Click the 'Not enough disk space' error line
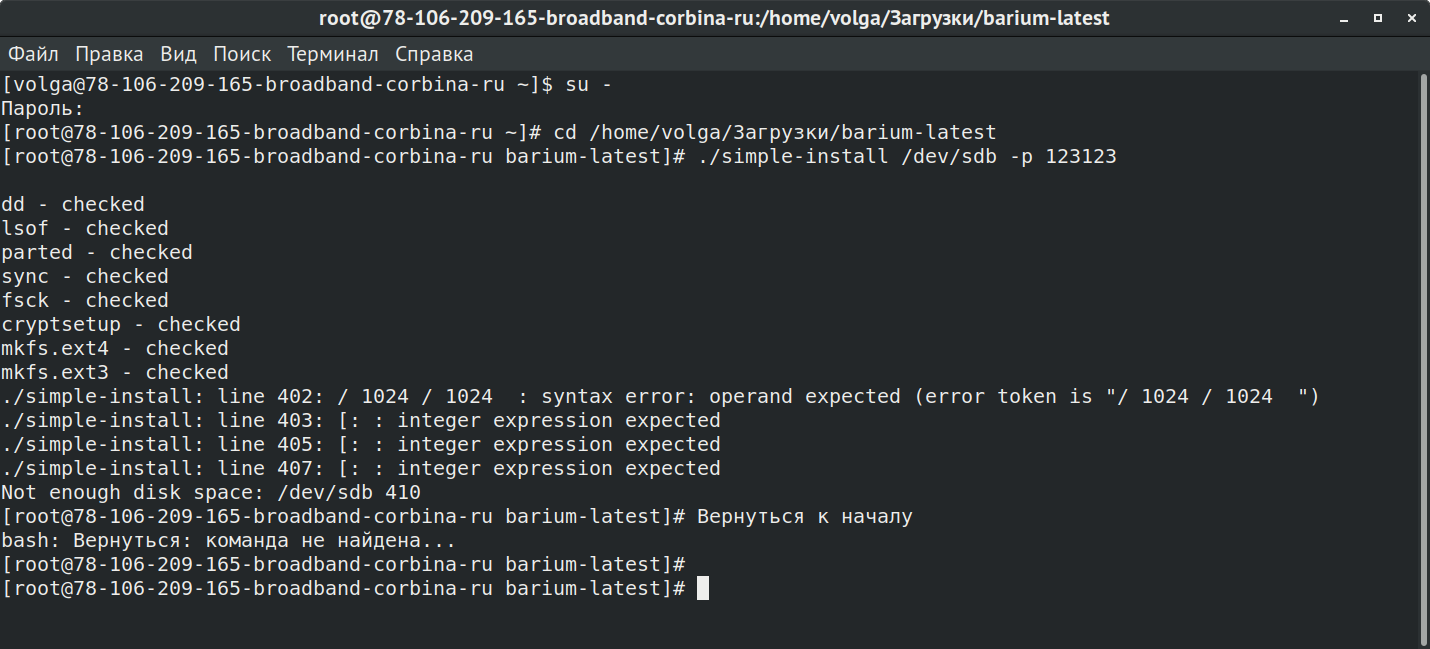Image resolution: width=1430 pixels, height=649 pixels. (x=211, y=493)
